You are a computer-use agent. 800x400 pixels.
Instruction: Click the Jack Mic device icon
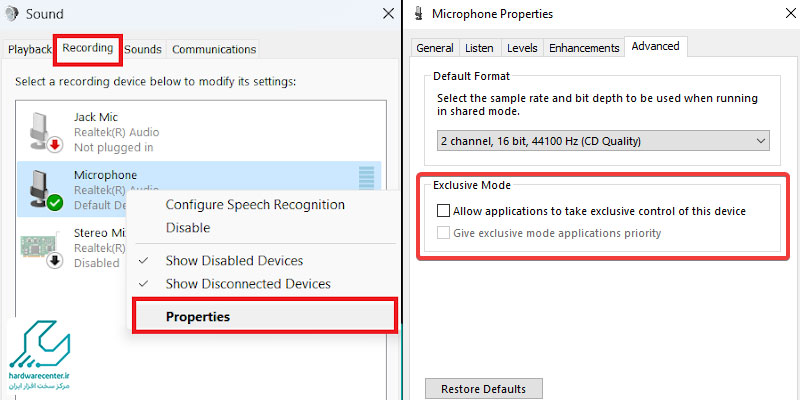45,132
